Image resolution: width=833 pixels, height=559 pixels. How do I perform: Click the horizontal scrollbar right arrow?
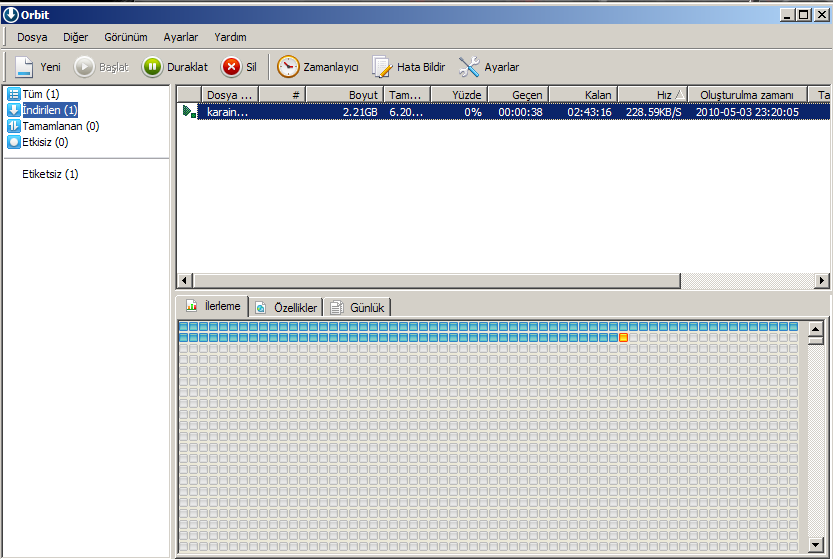point(822,281)
